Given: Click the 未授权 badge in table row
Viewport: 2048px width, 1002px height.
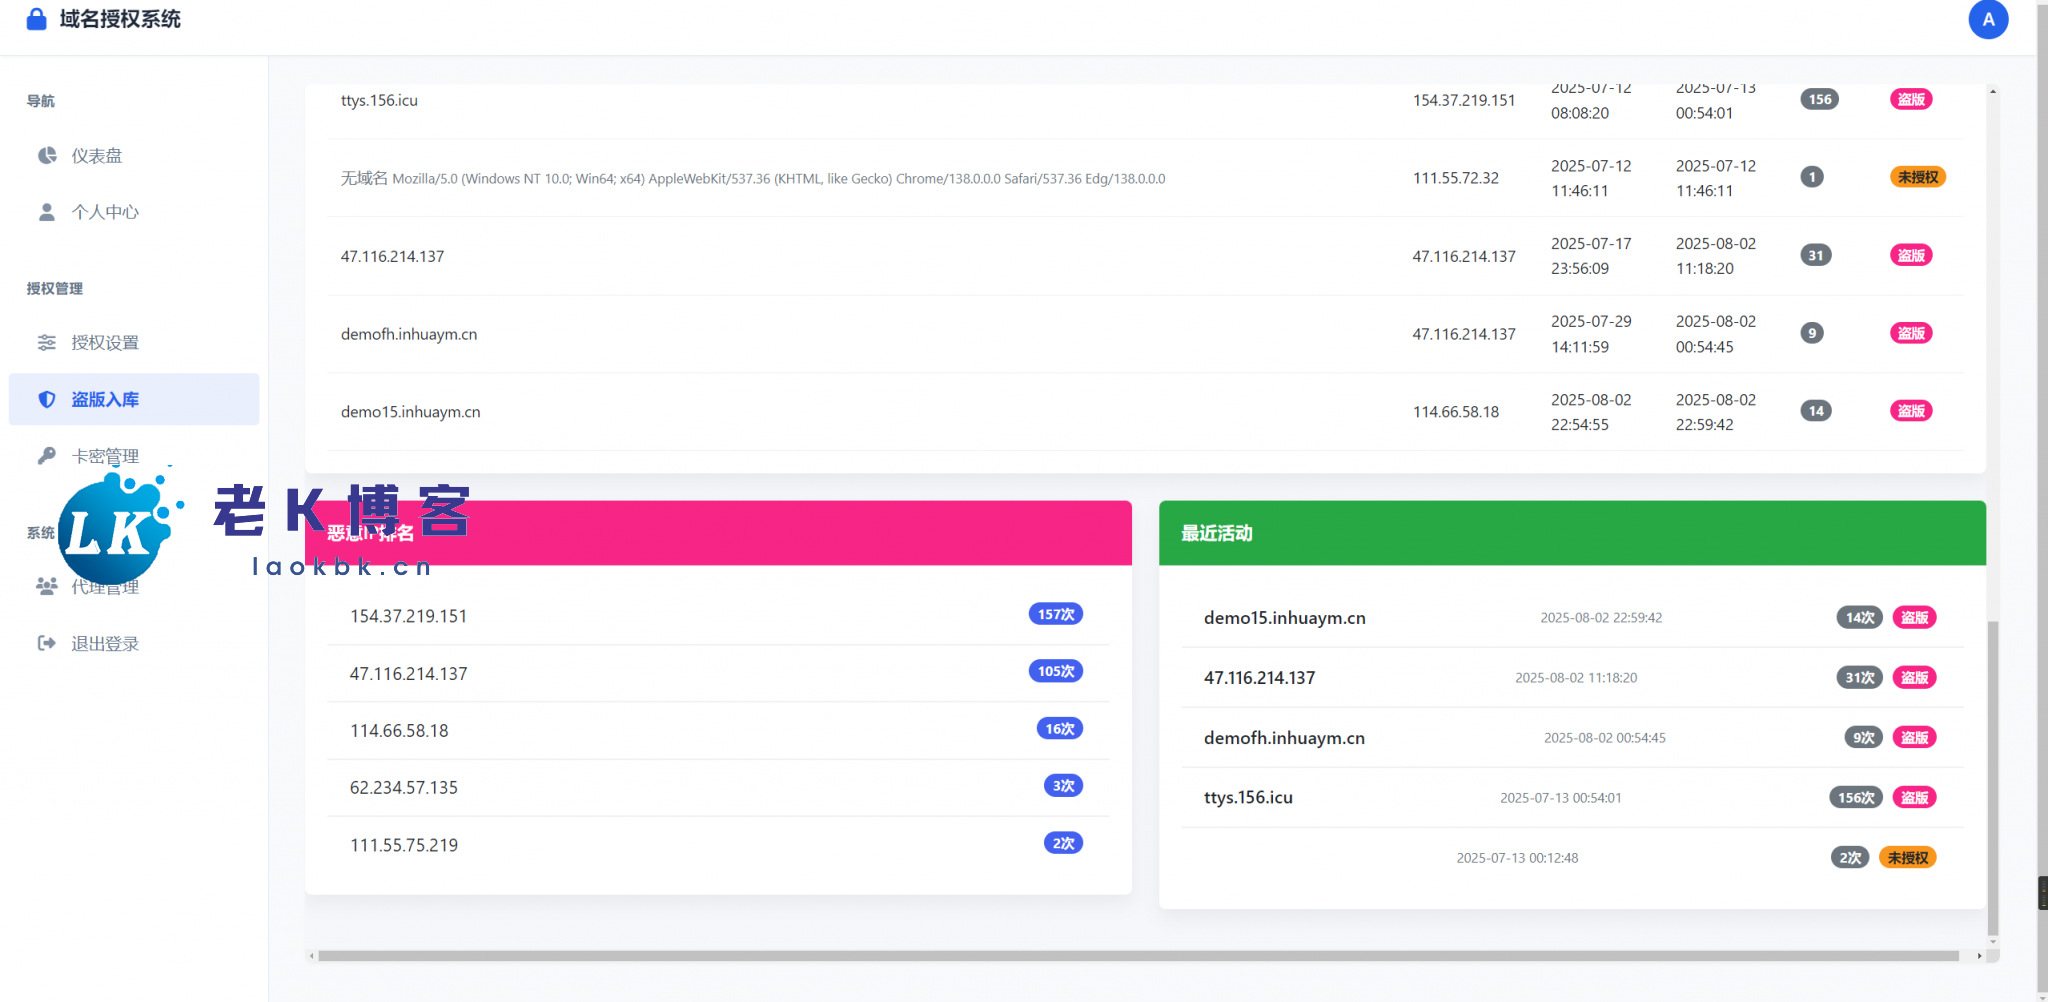Looking at the screenshot, I should 1917,177.
